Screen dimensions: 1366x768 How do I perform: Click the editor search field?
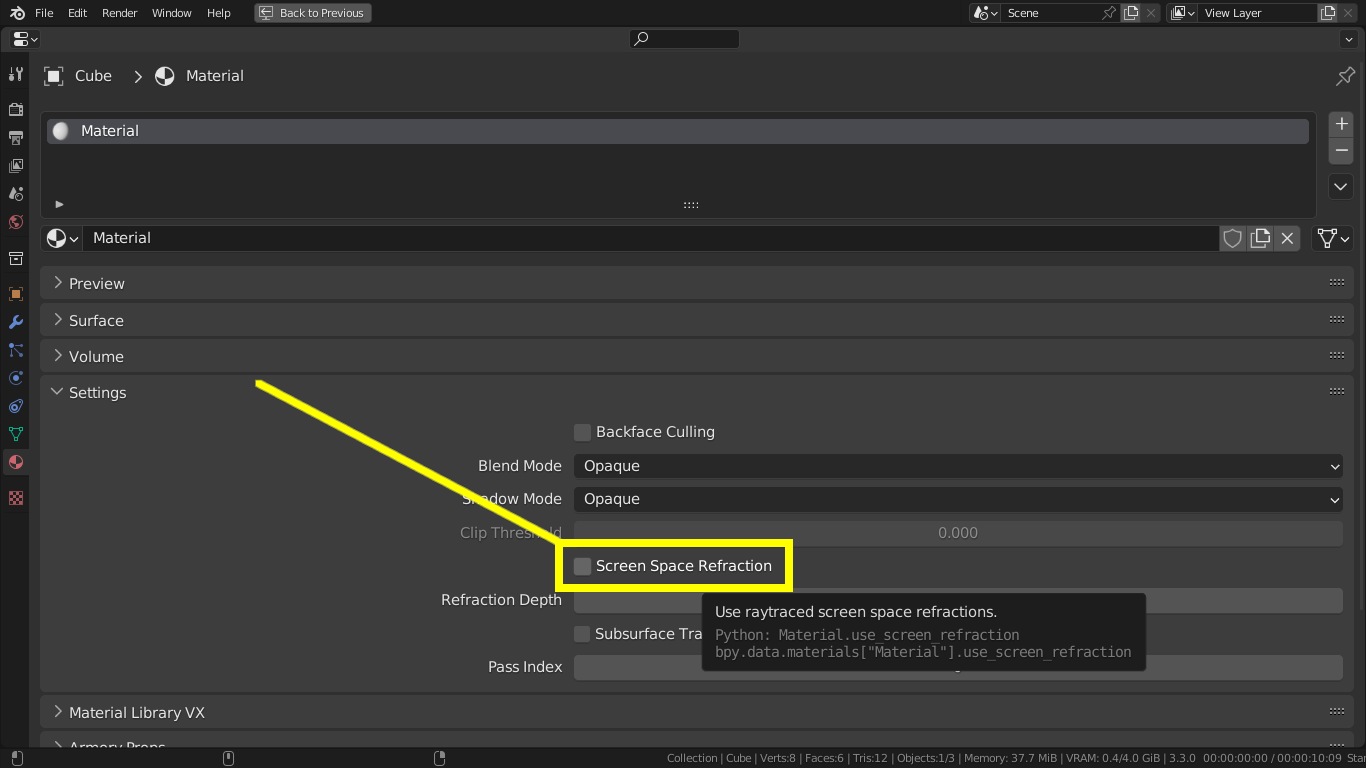click(684, 39)
